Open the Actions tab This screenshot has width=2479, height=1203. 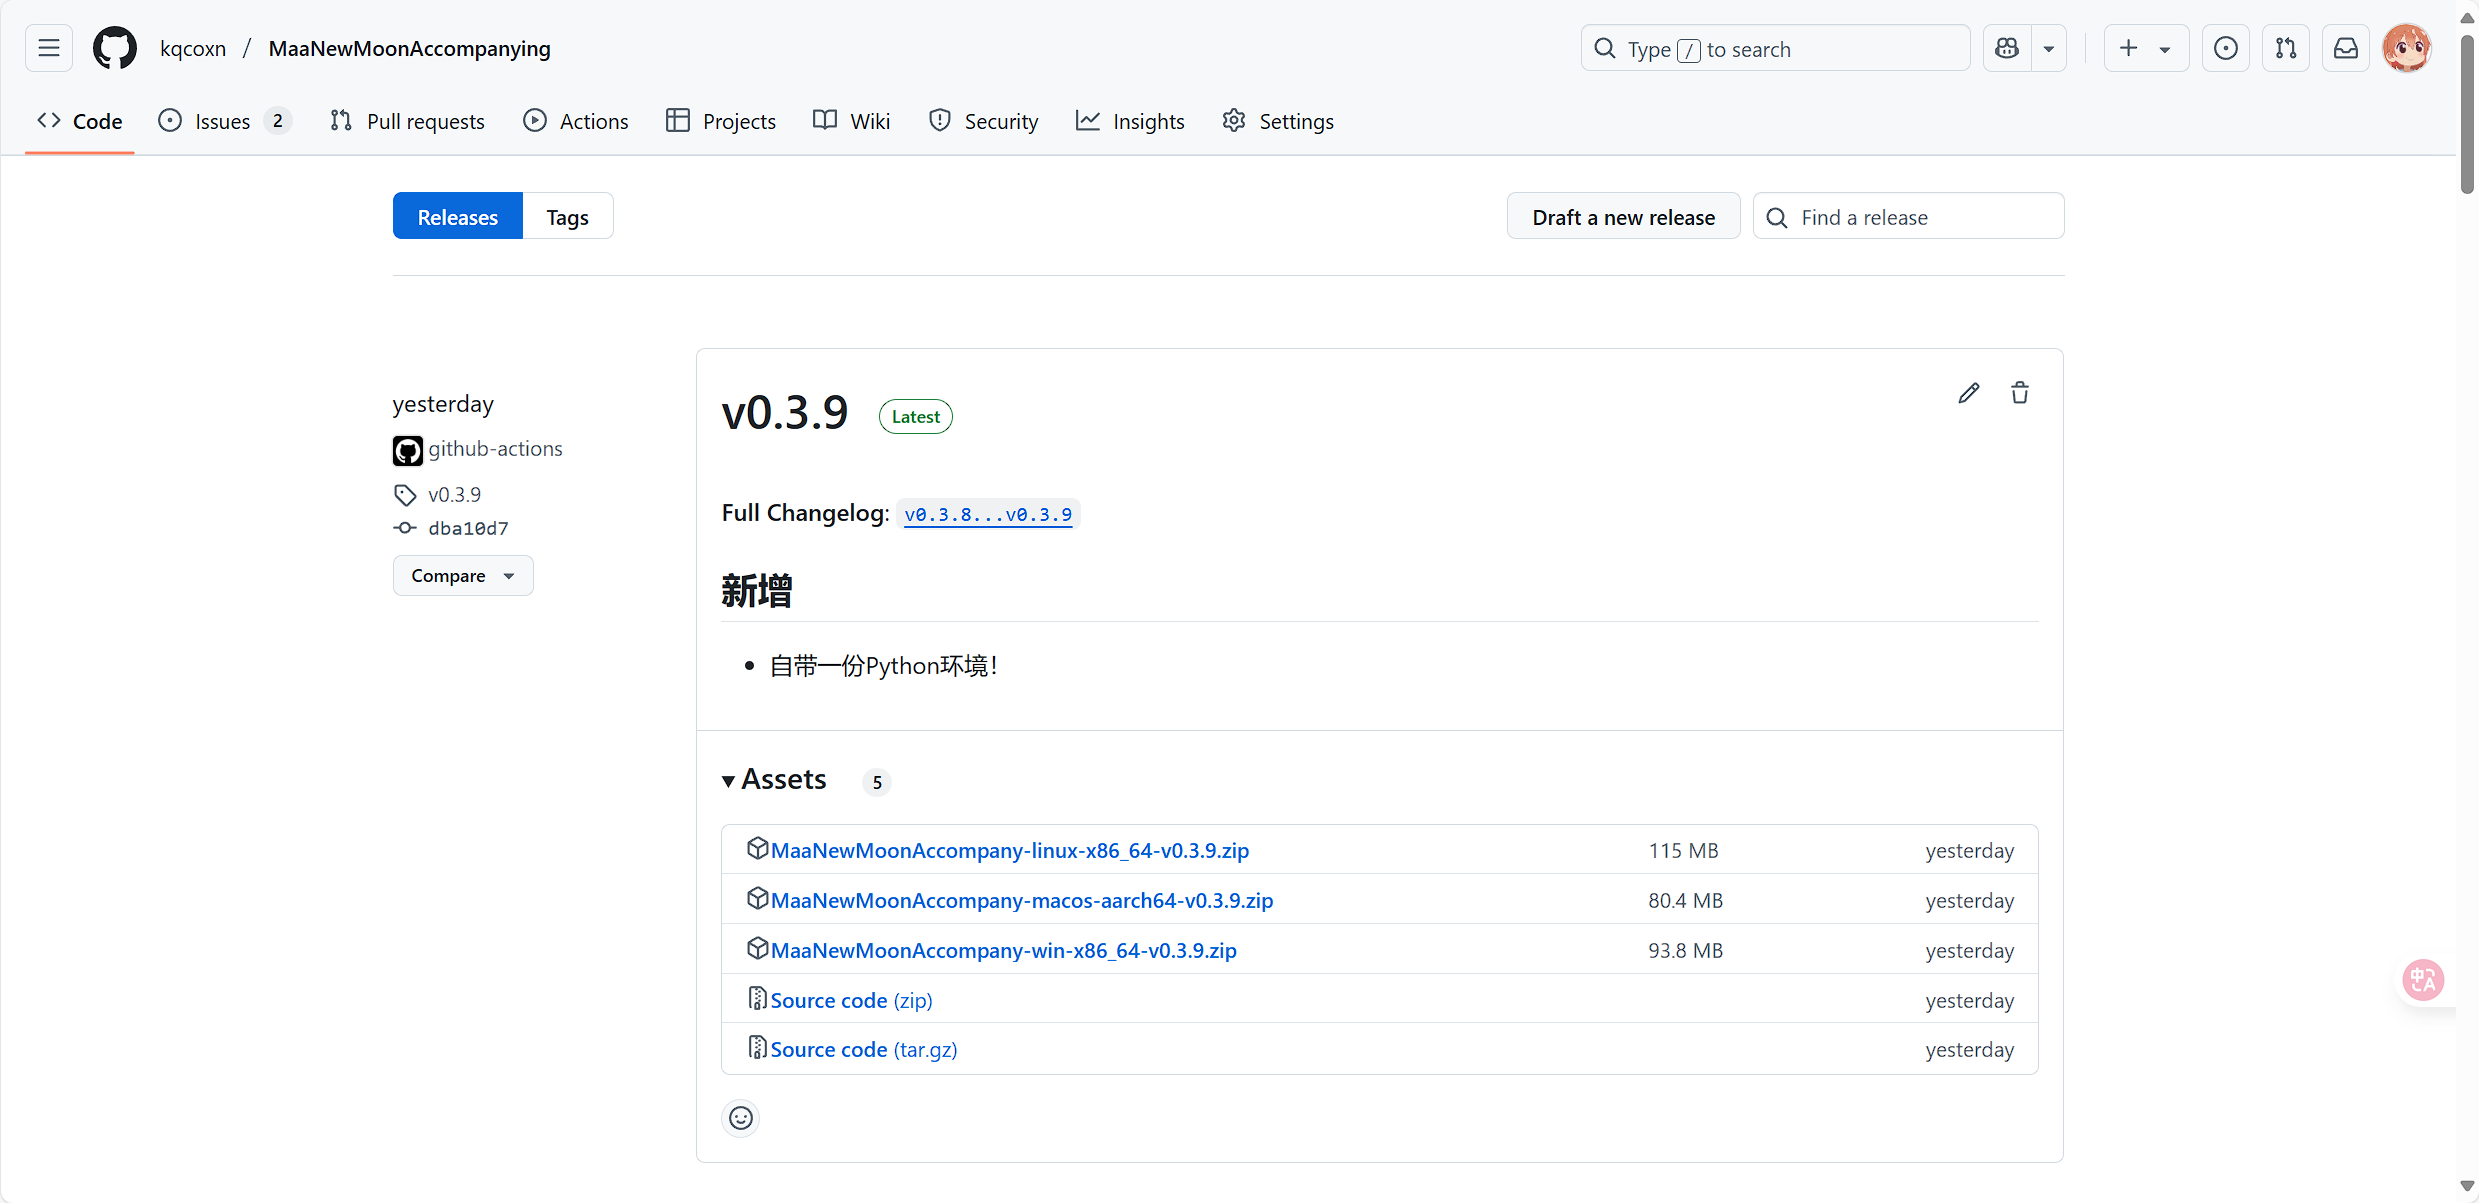pyautogui.click(x=576, y=121)
